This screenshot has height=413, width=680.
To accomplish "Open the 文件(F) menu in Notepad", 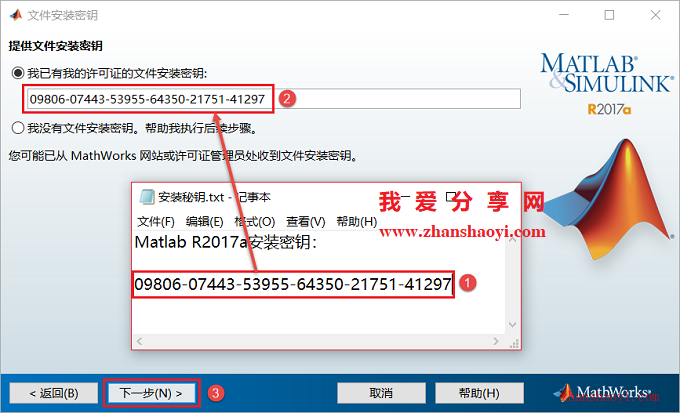I will (x=156, y=222).
